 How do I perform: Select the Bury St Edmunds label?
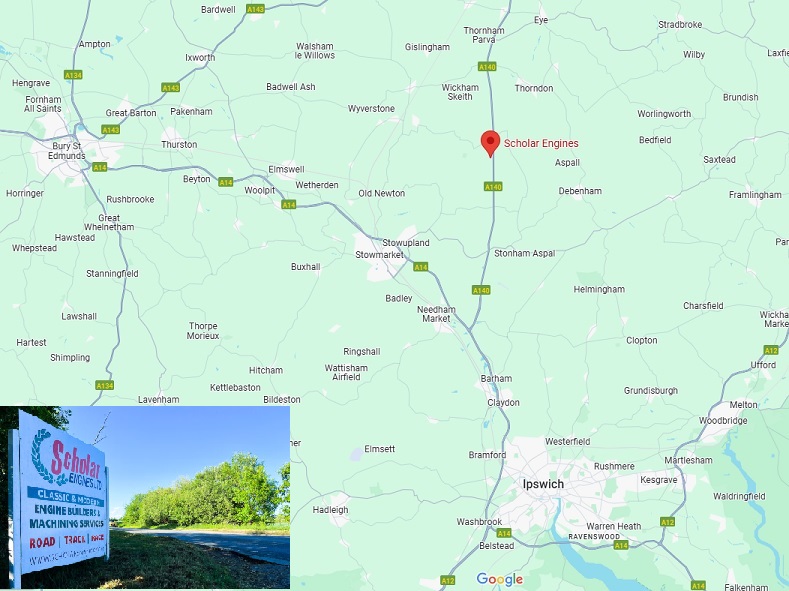pyautogui.click(x=66, y=151)
